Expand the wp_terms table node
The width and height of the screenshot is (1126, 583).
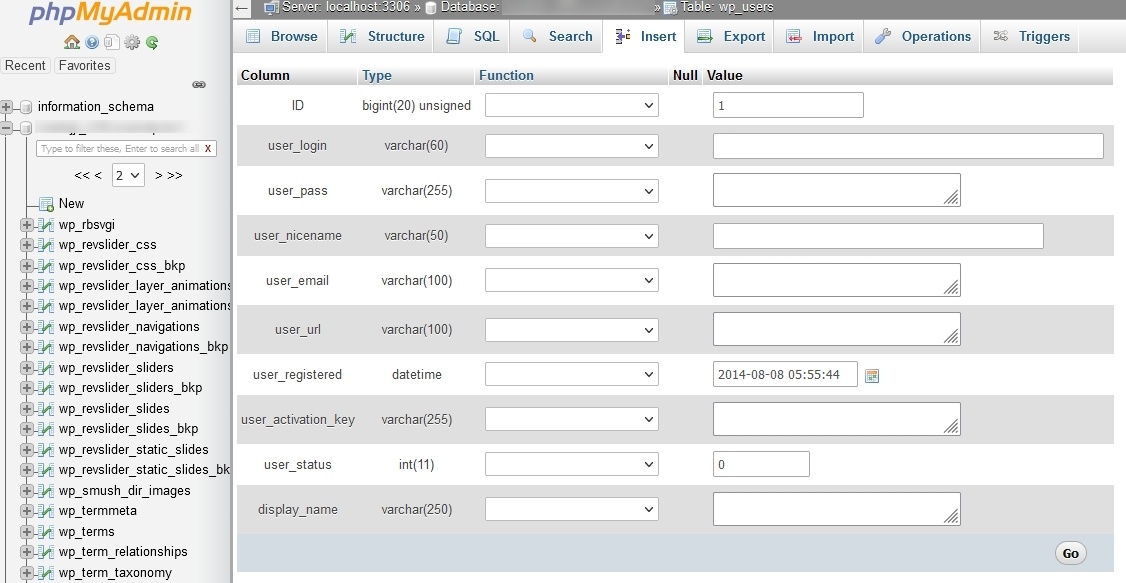(27, 531)
